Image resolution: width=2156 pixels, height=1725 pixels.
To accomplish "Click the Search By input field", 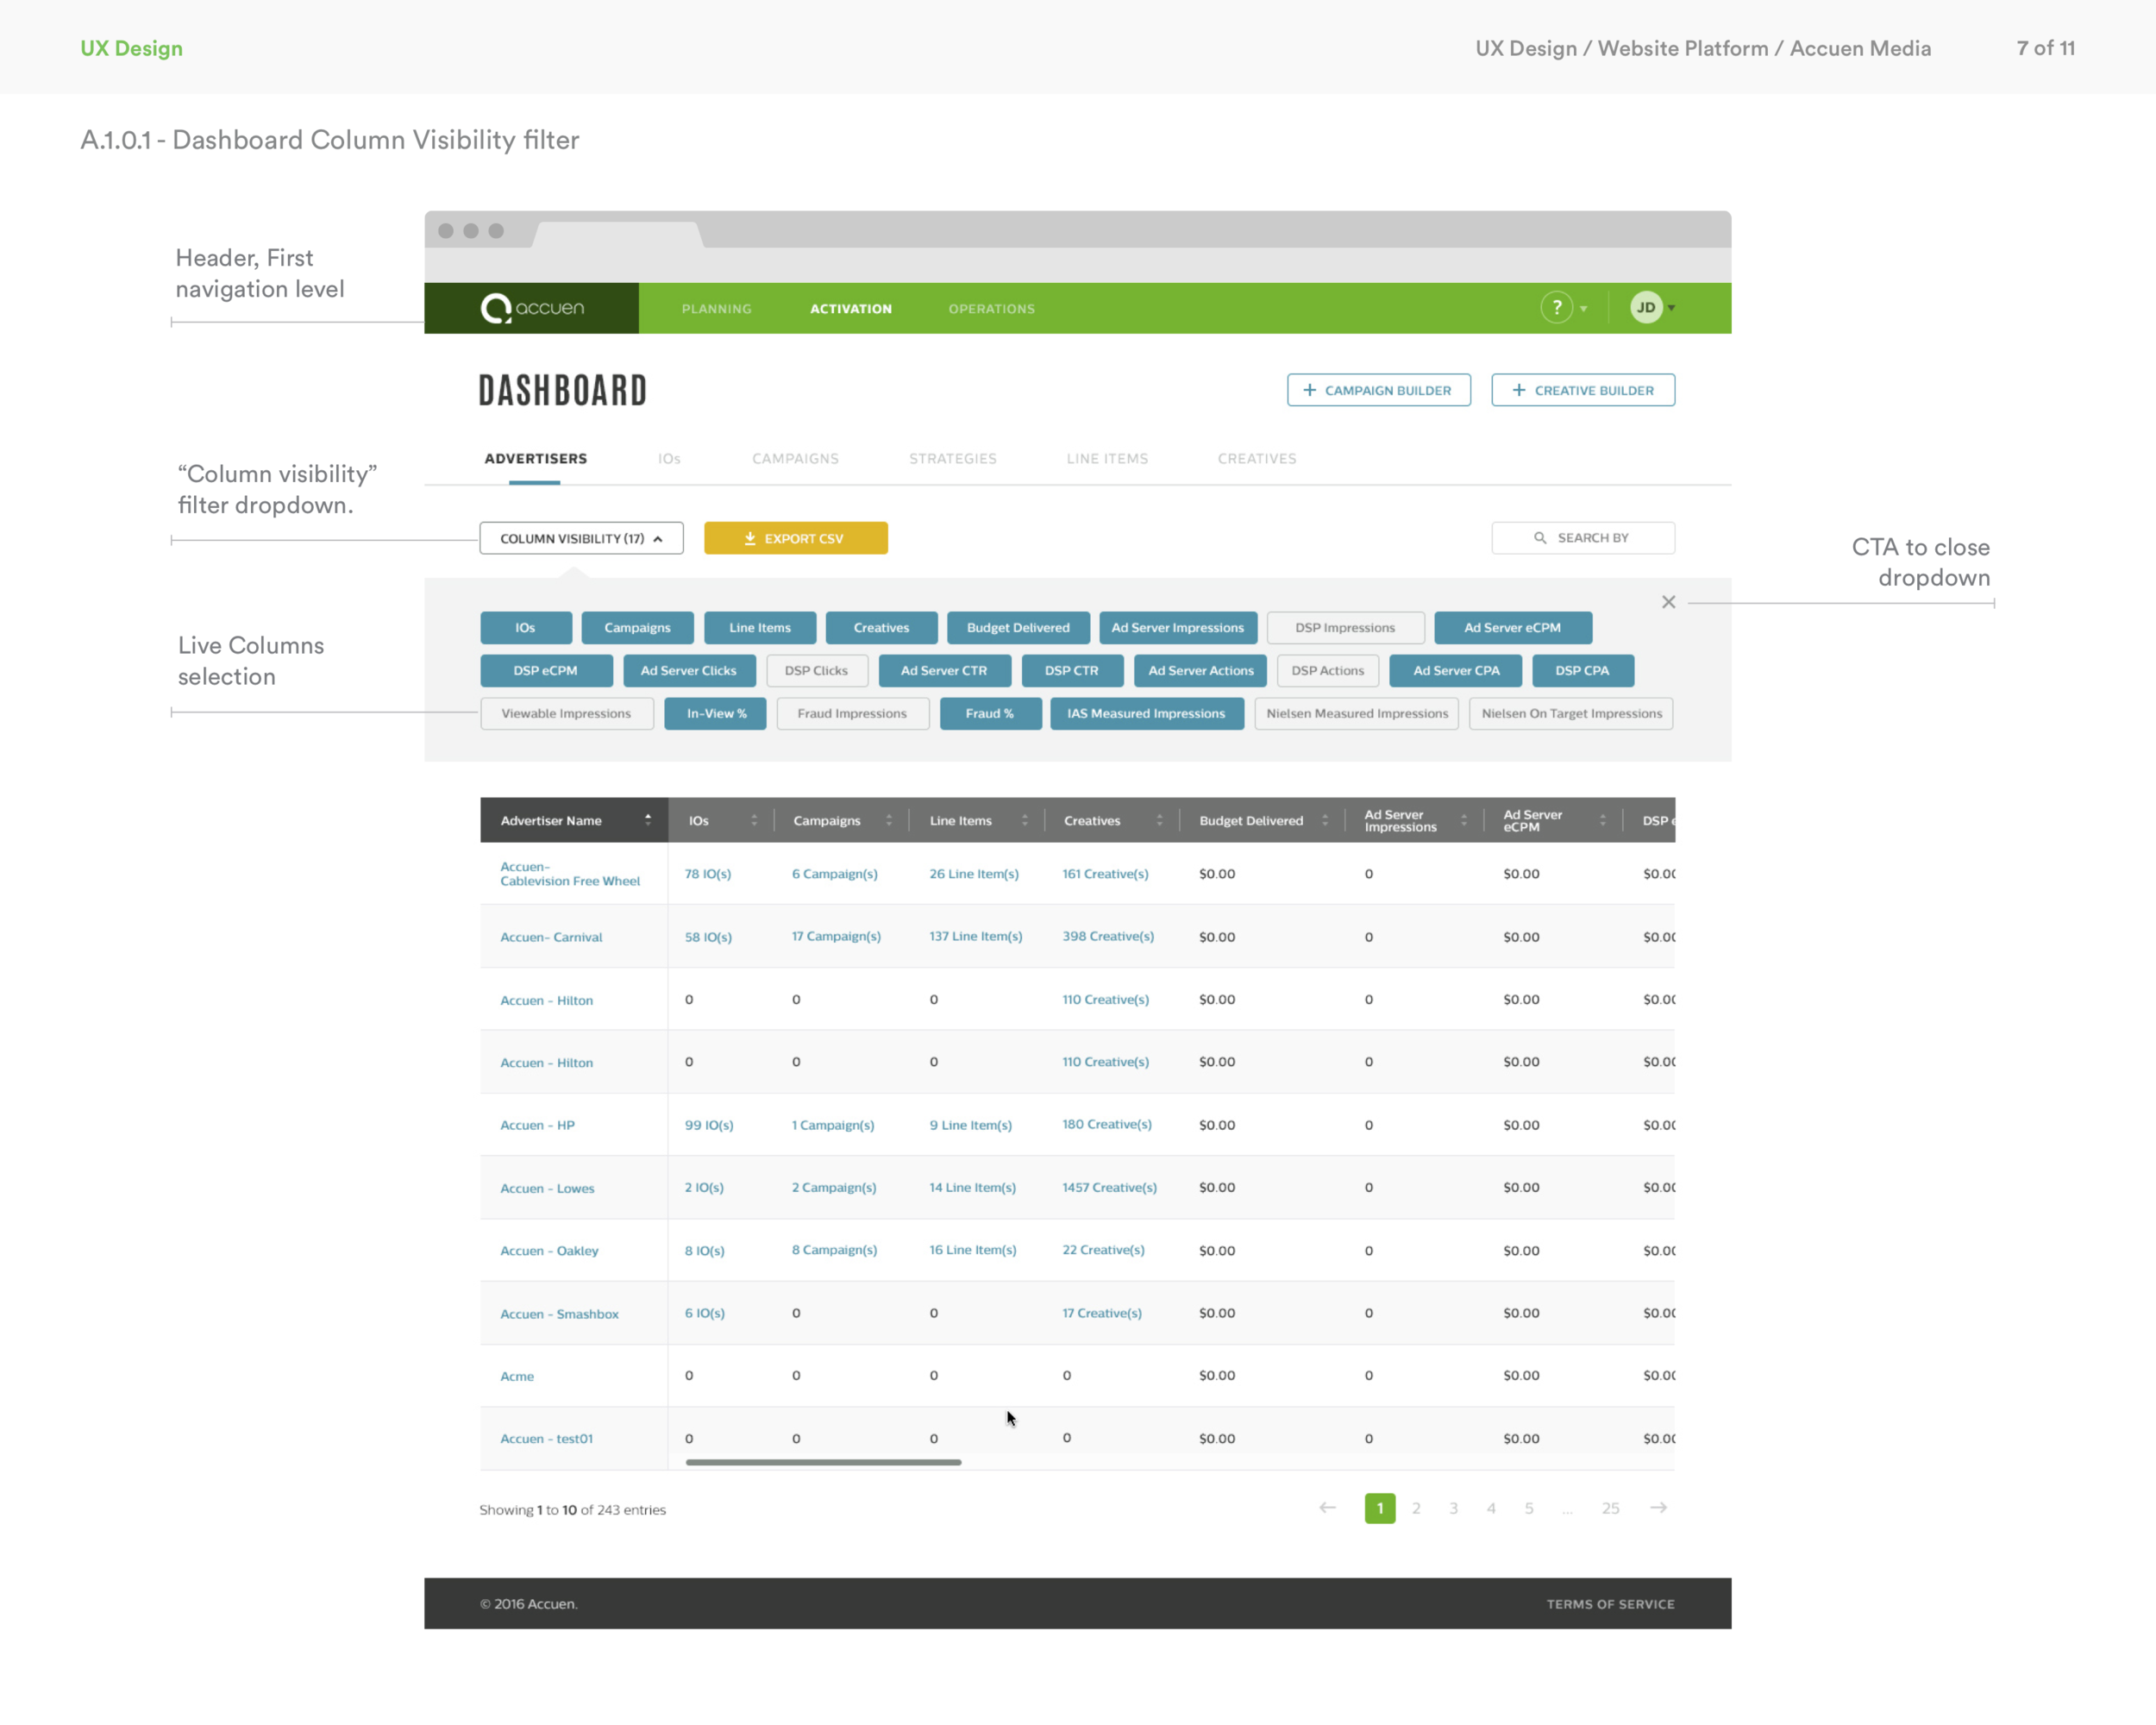I will pyautogui.click(x=1582, y=538).
